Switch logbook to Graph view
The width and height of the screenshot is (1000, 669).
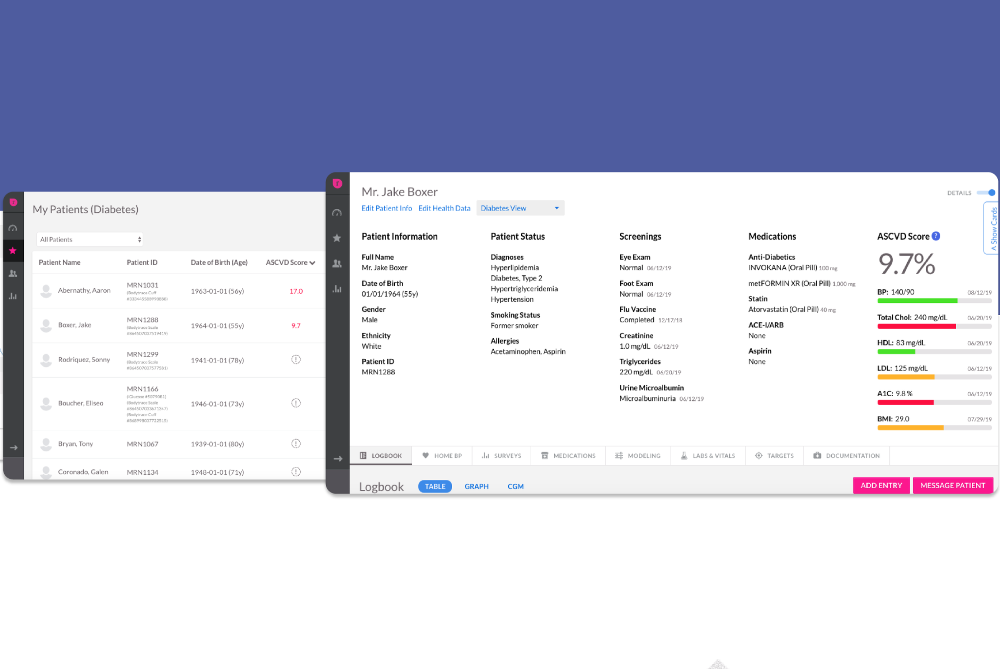pos(476,486)
